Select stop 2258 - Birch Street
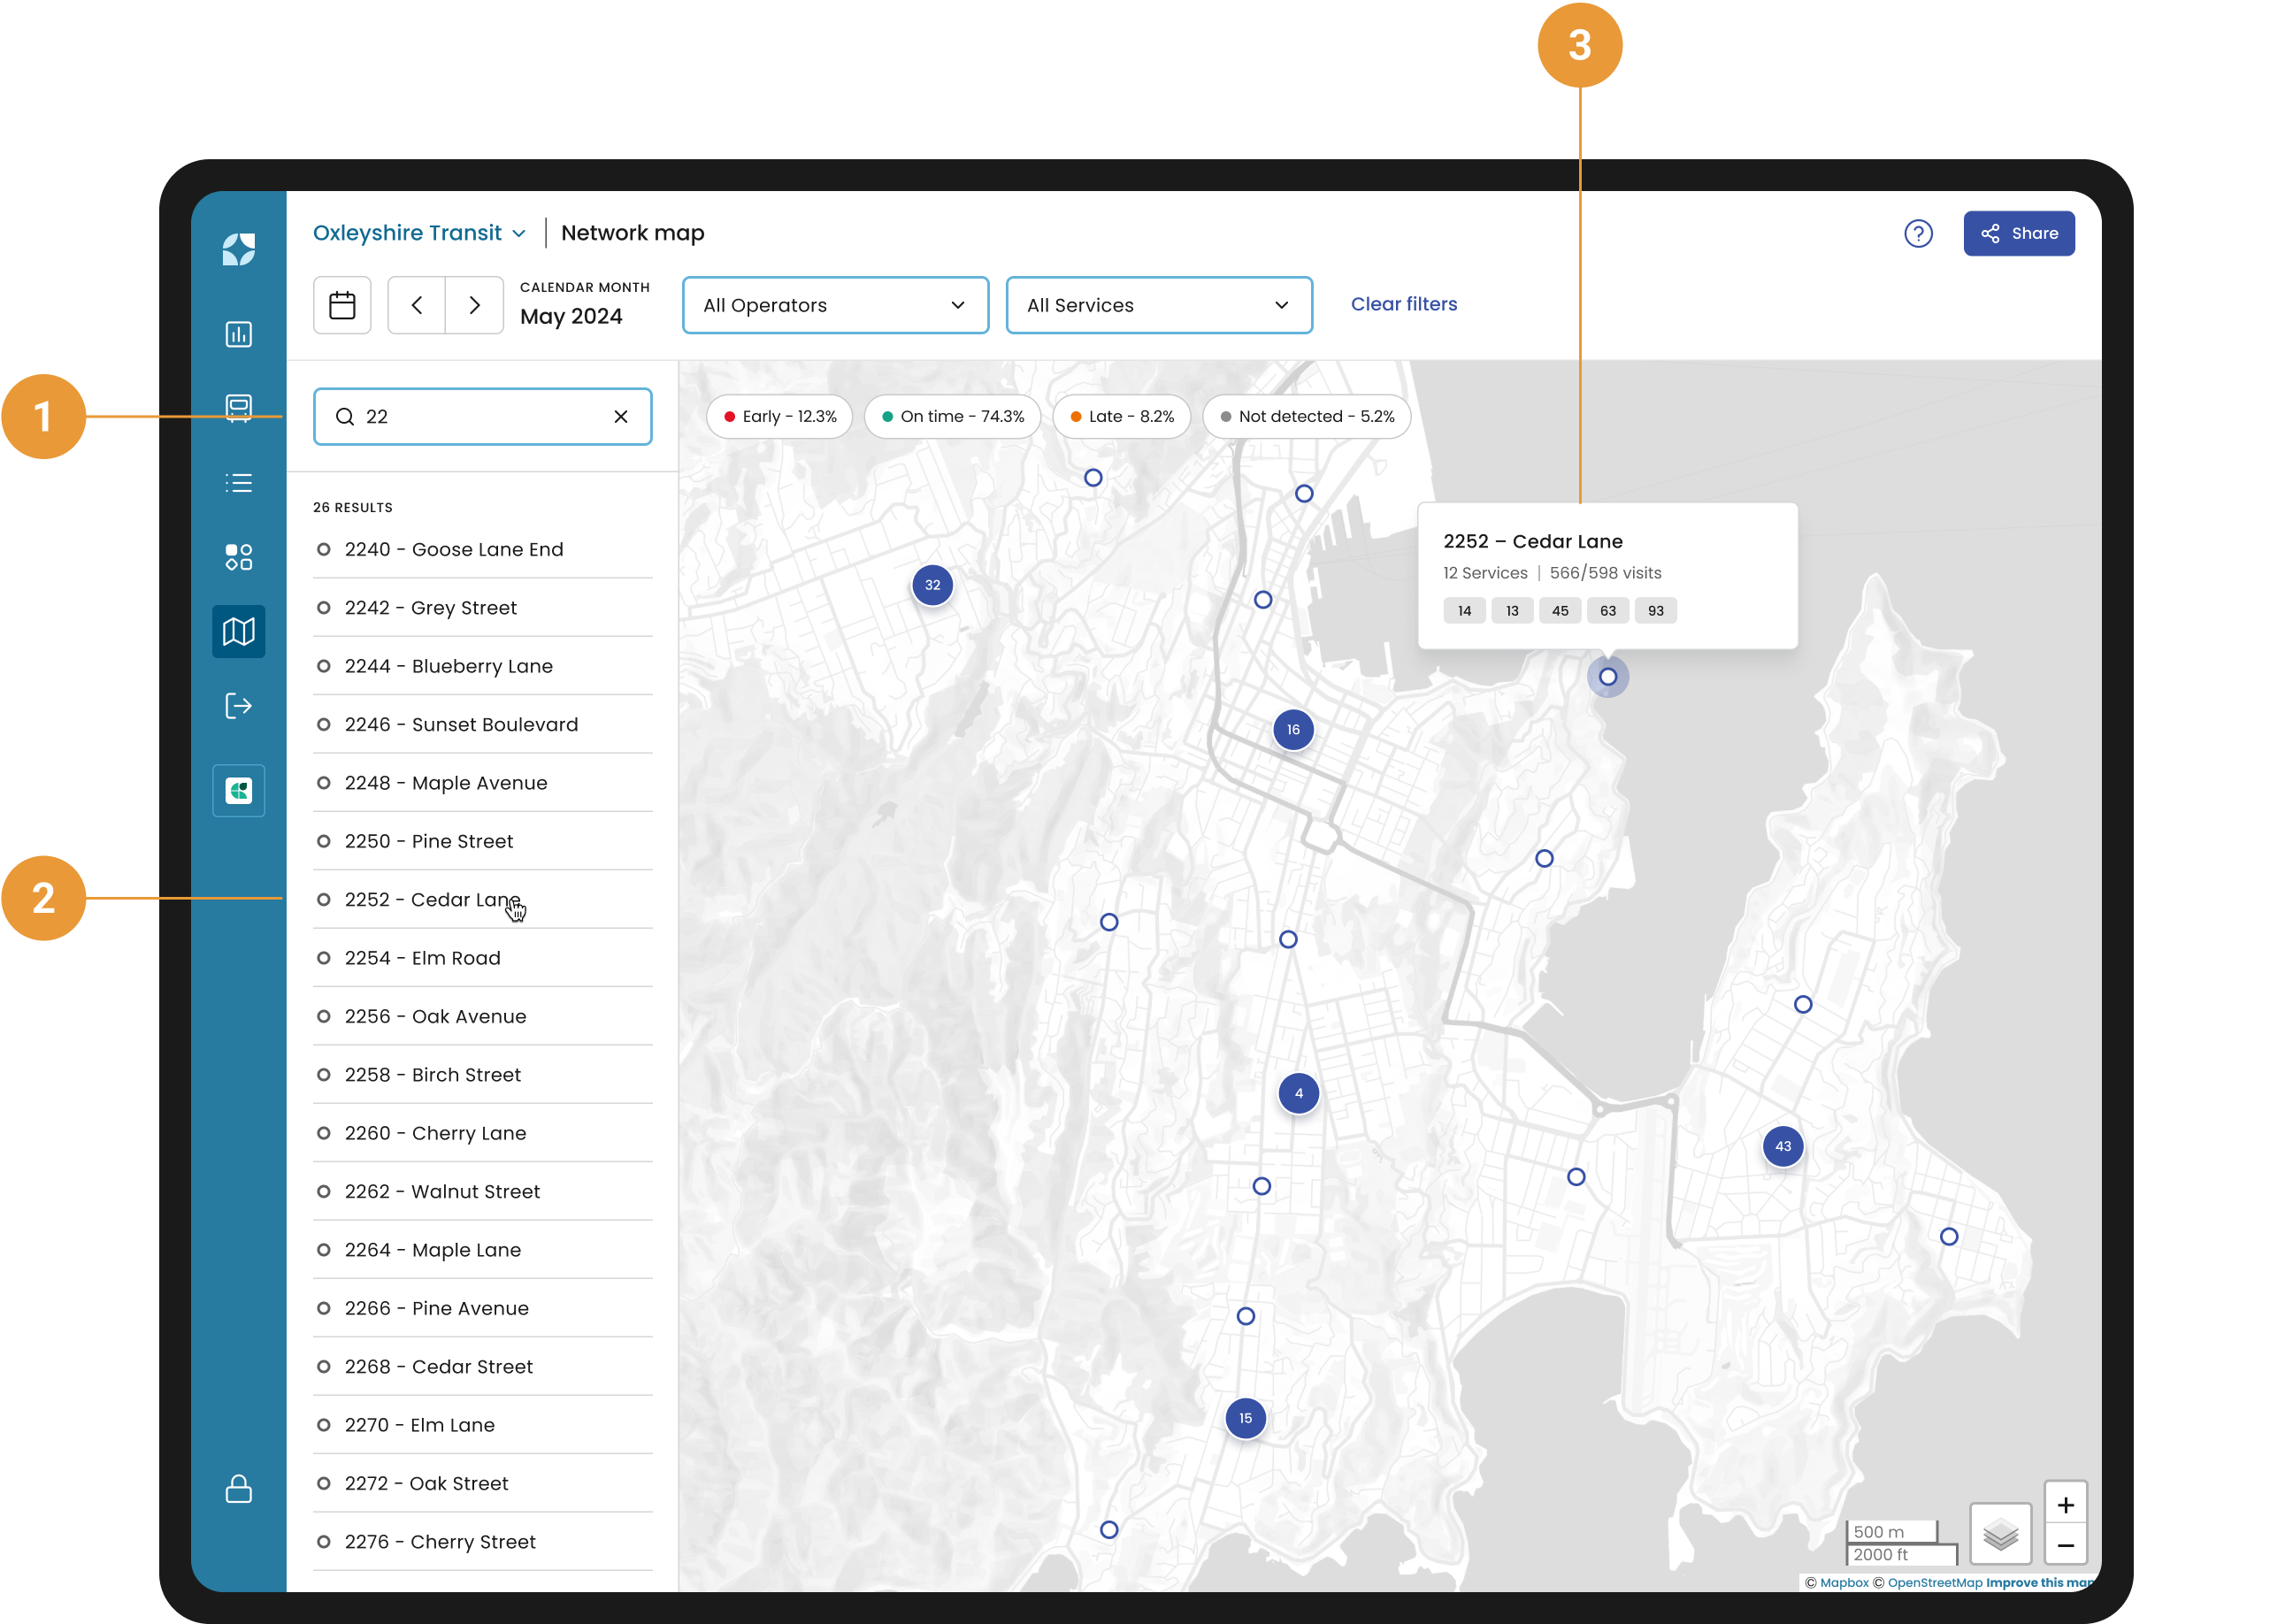2293x1624 pixels. coord(482,1074)
